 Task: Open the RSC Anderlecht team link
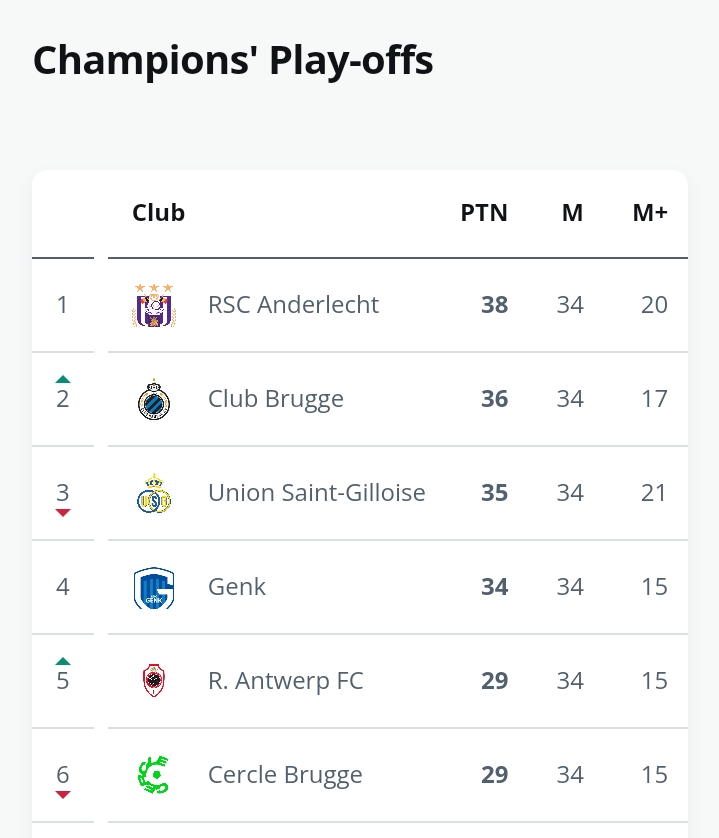coord(293,305)
